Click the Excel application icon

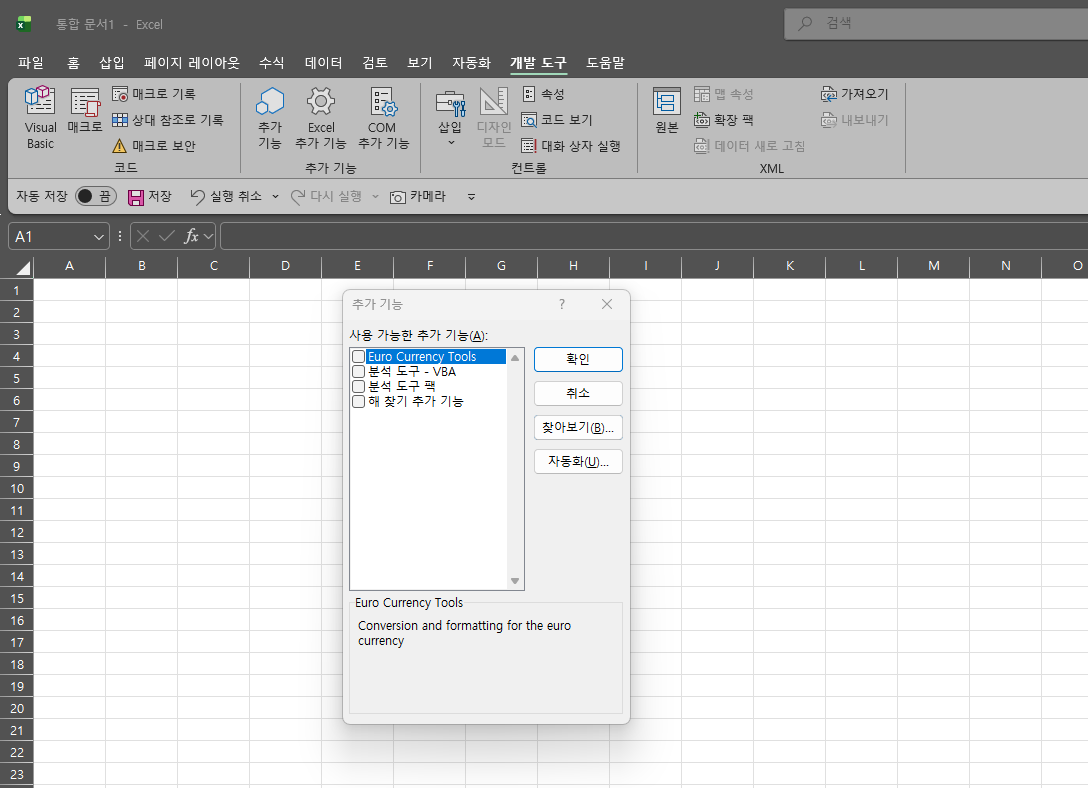(x=24, y=24)
